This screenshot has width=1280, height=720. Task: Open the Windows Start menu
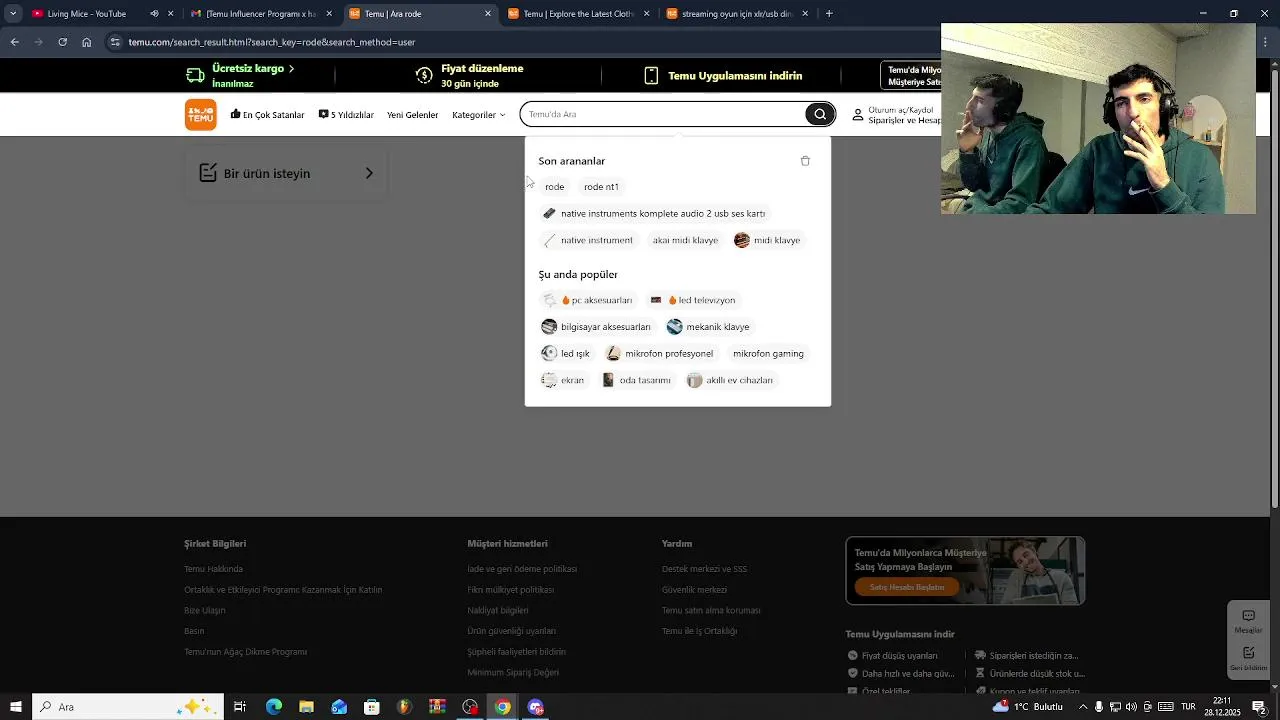tap(15, 707)
